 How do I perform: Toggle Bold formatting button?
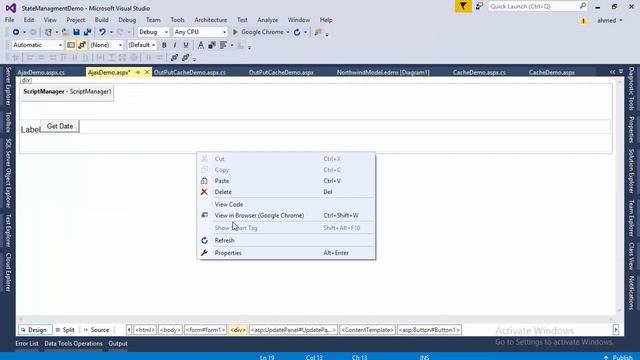[164, 45]
